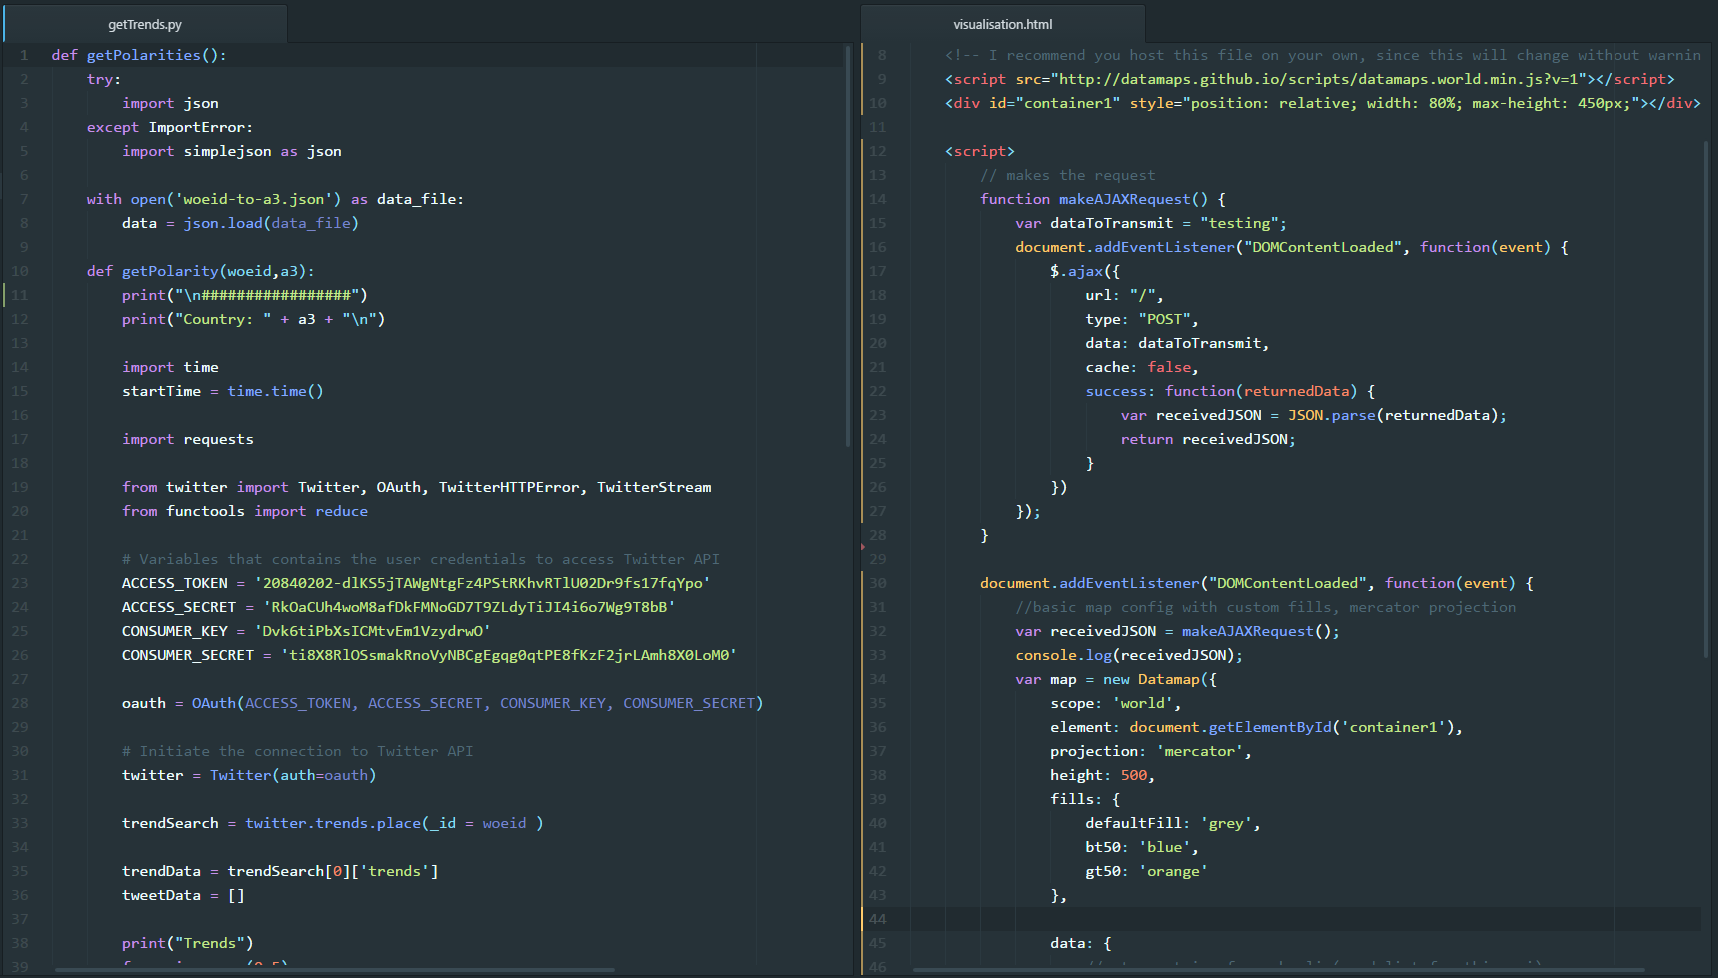Click the datamaps.github.io script URL
This screenshot has width=1718, height=978.
pos(1319,79)
